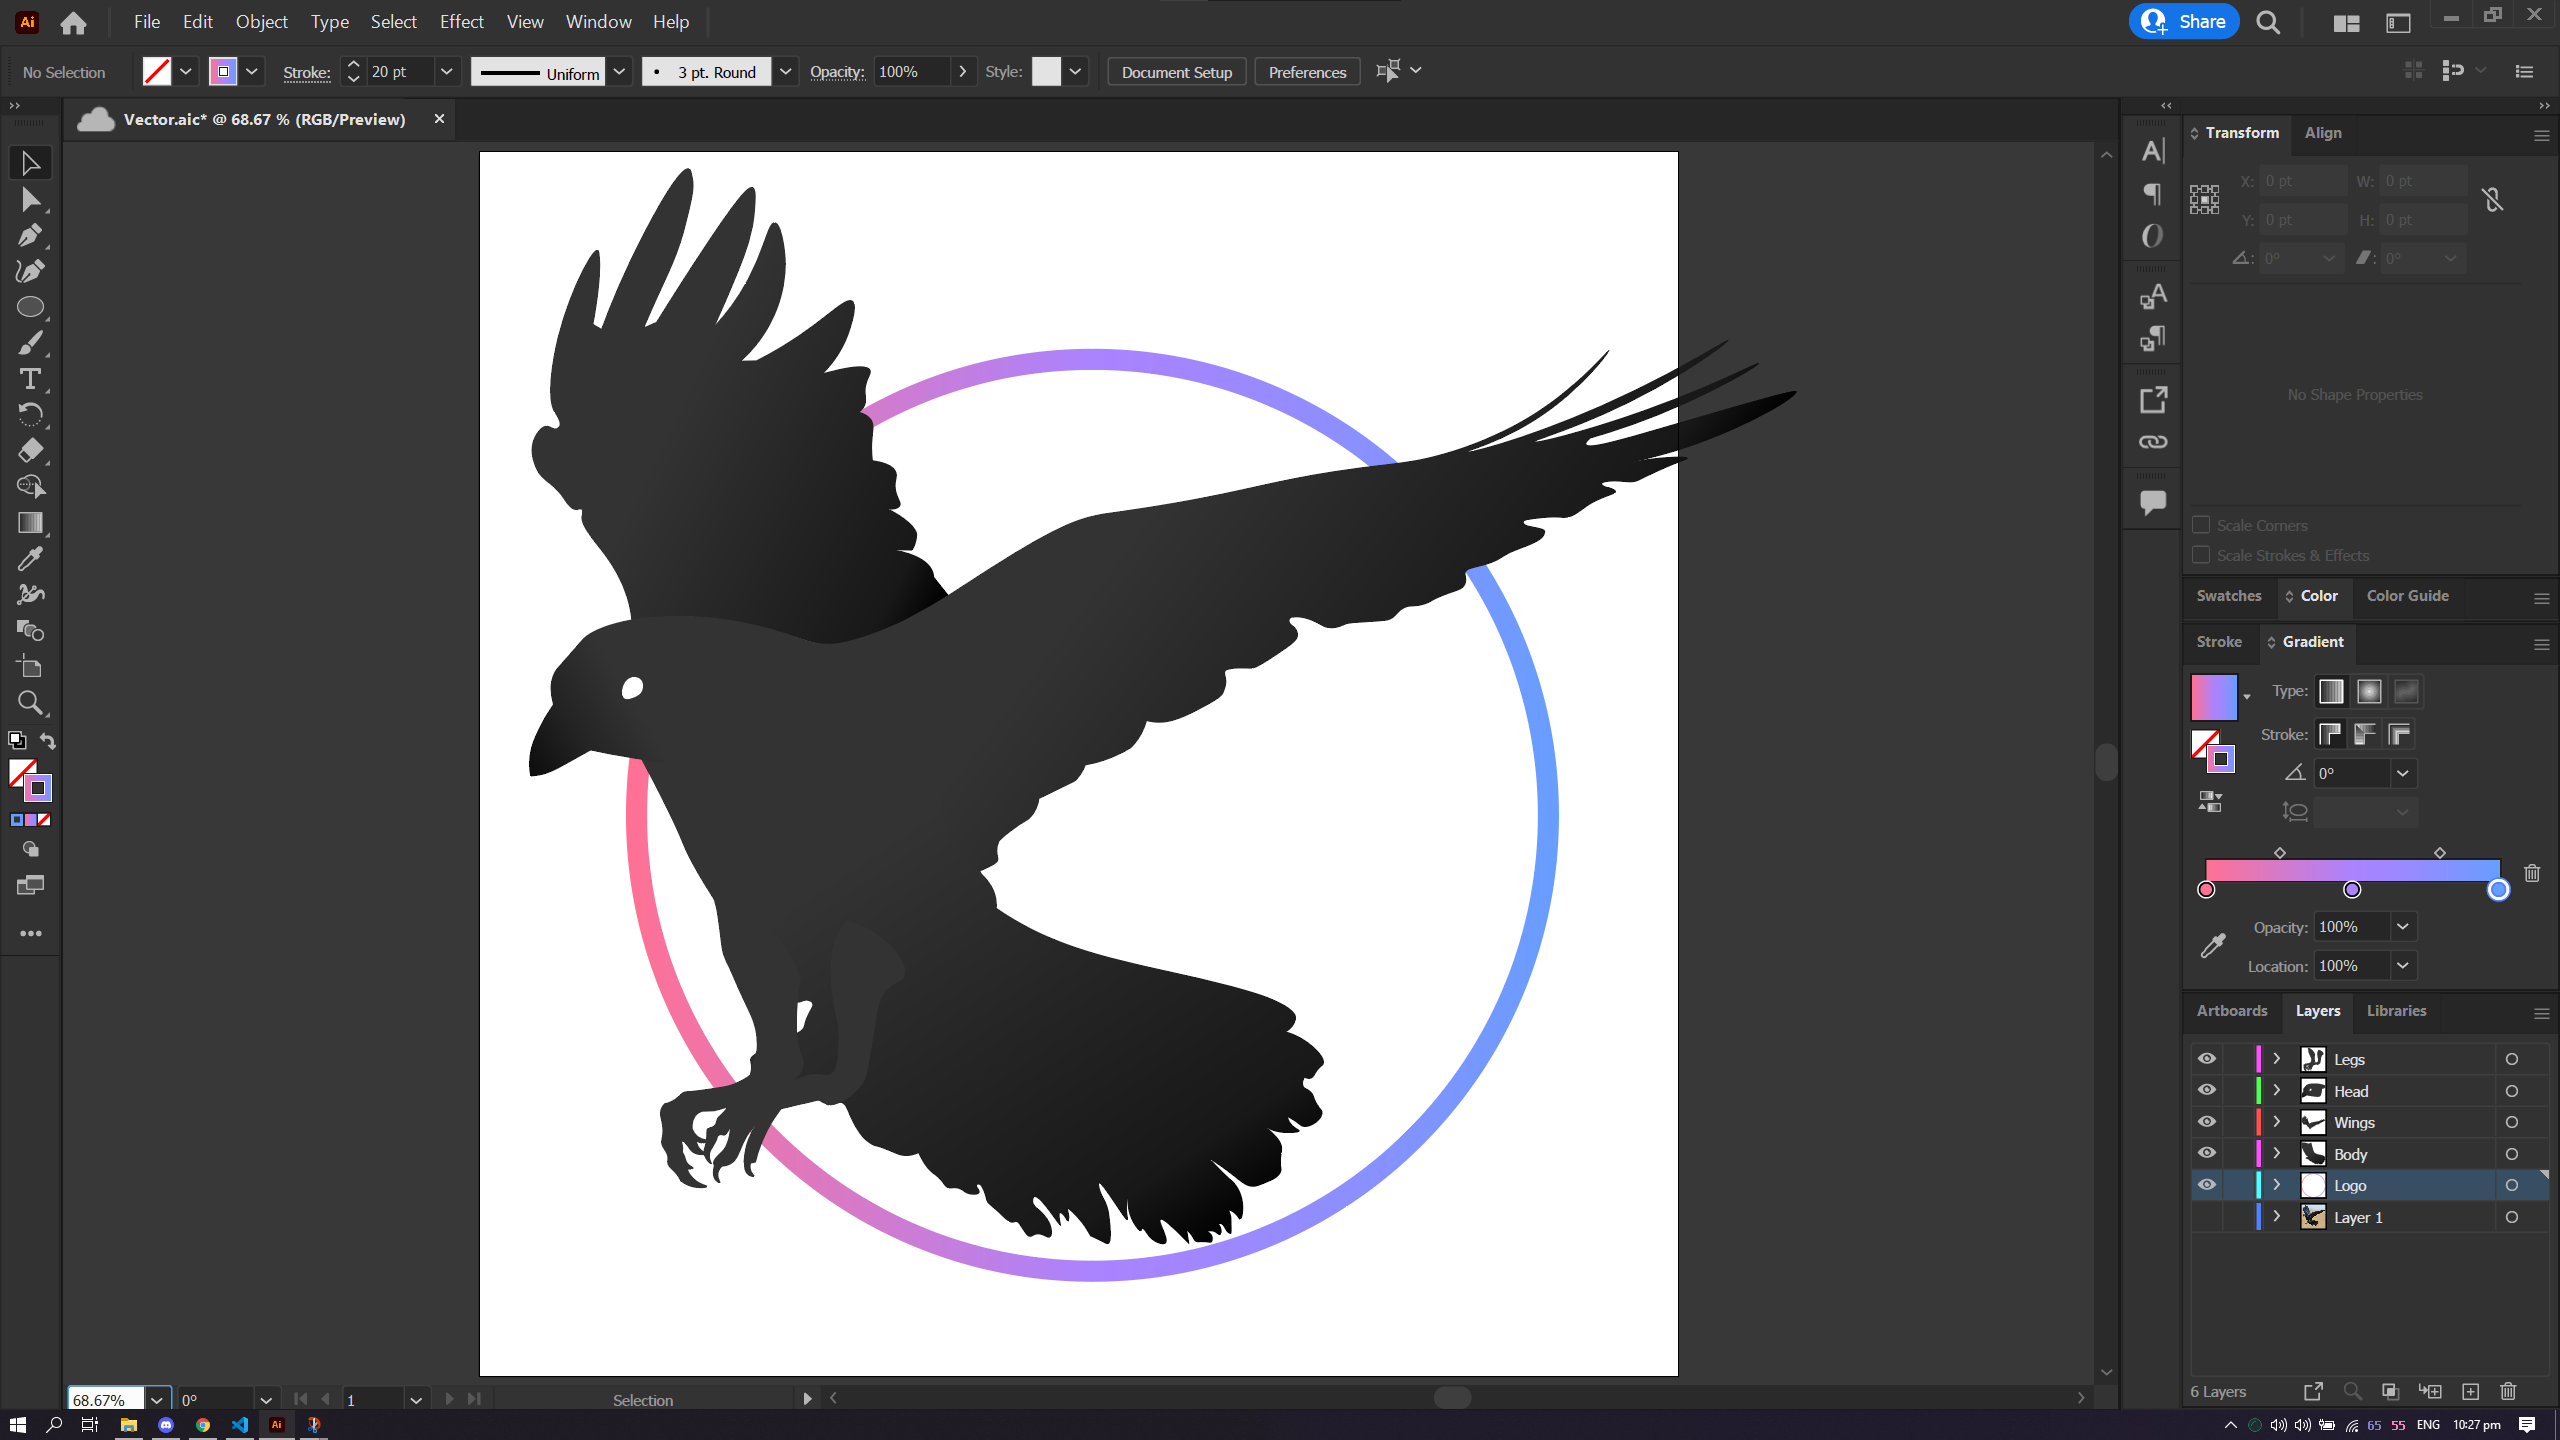Select the Pen tool
This screenshot has height=1440, width=2560.
click(30, 236)
